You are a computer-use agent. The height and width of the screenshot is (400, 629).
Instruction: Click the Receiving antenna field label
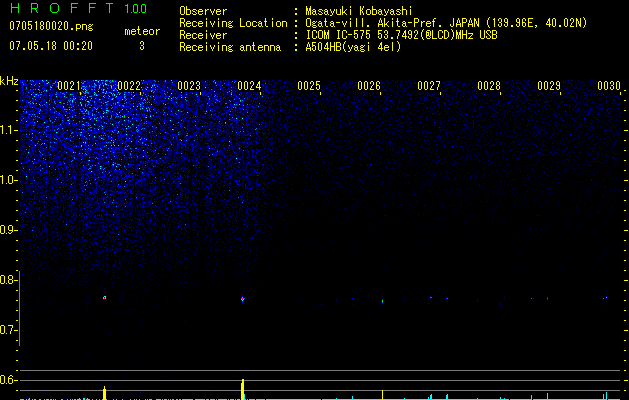(230, 47)
